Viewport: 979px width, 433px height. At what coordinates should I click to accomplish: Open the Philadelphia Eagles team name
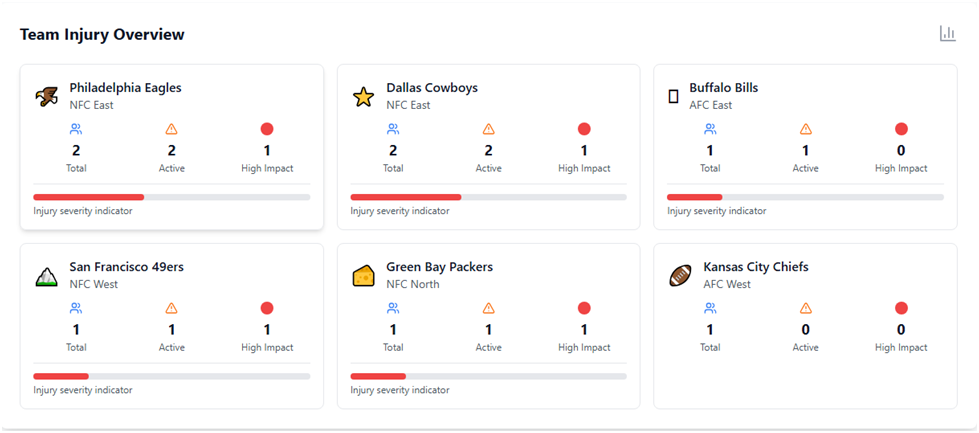[125, 88]
